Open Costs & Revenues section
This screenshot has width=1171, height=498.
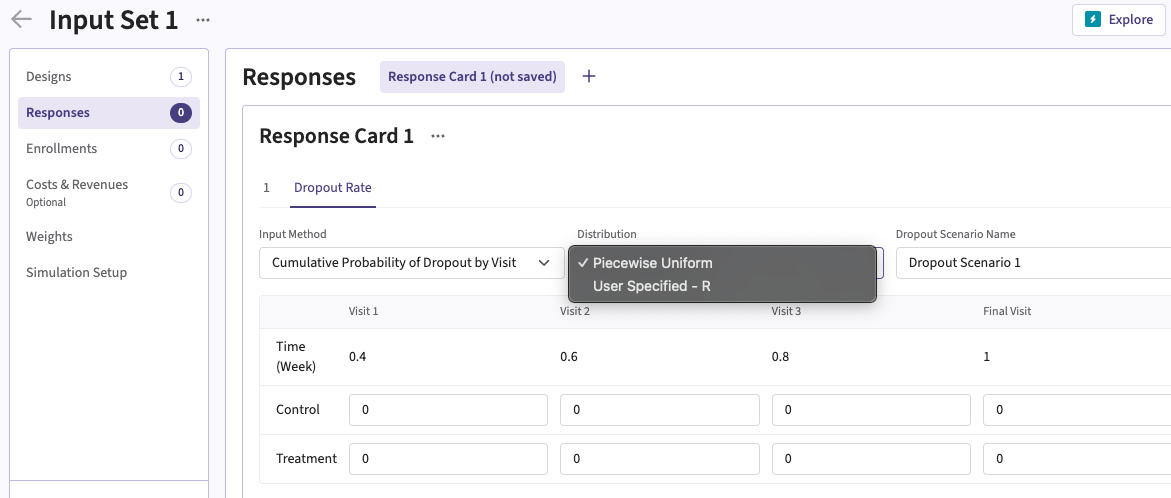coord(77,185)
